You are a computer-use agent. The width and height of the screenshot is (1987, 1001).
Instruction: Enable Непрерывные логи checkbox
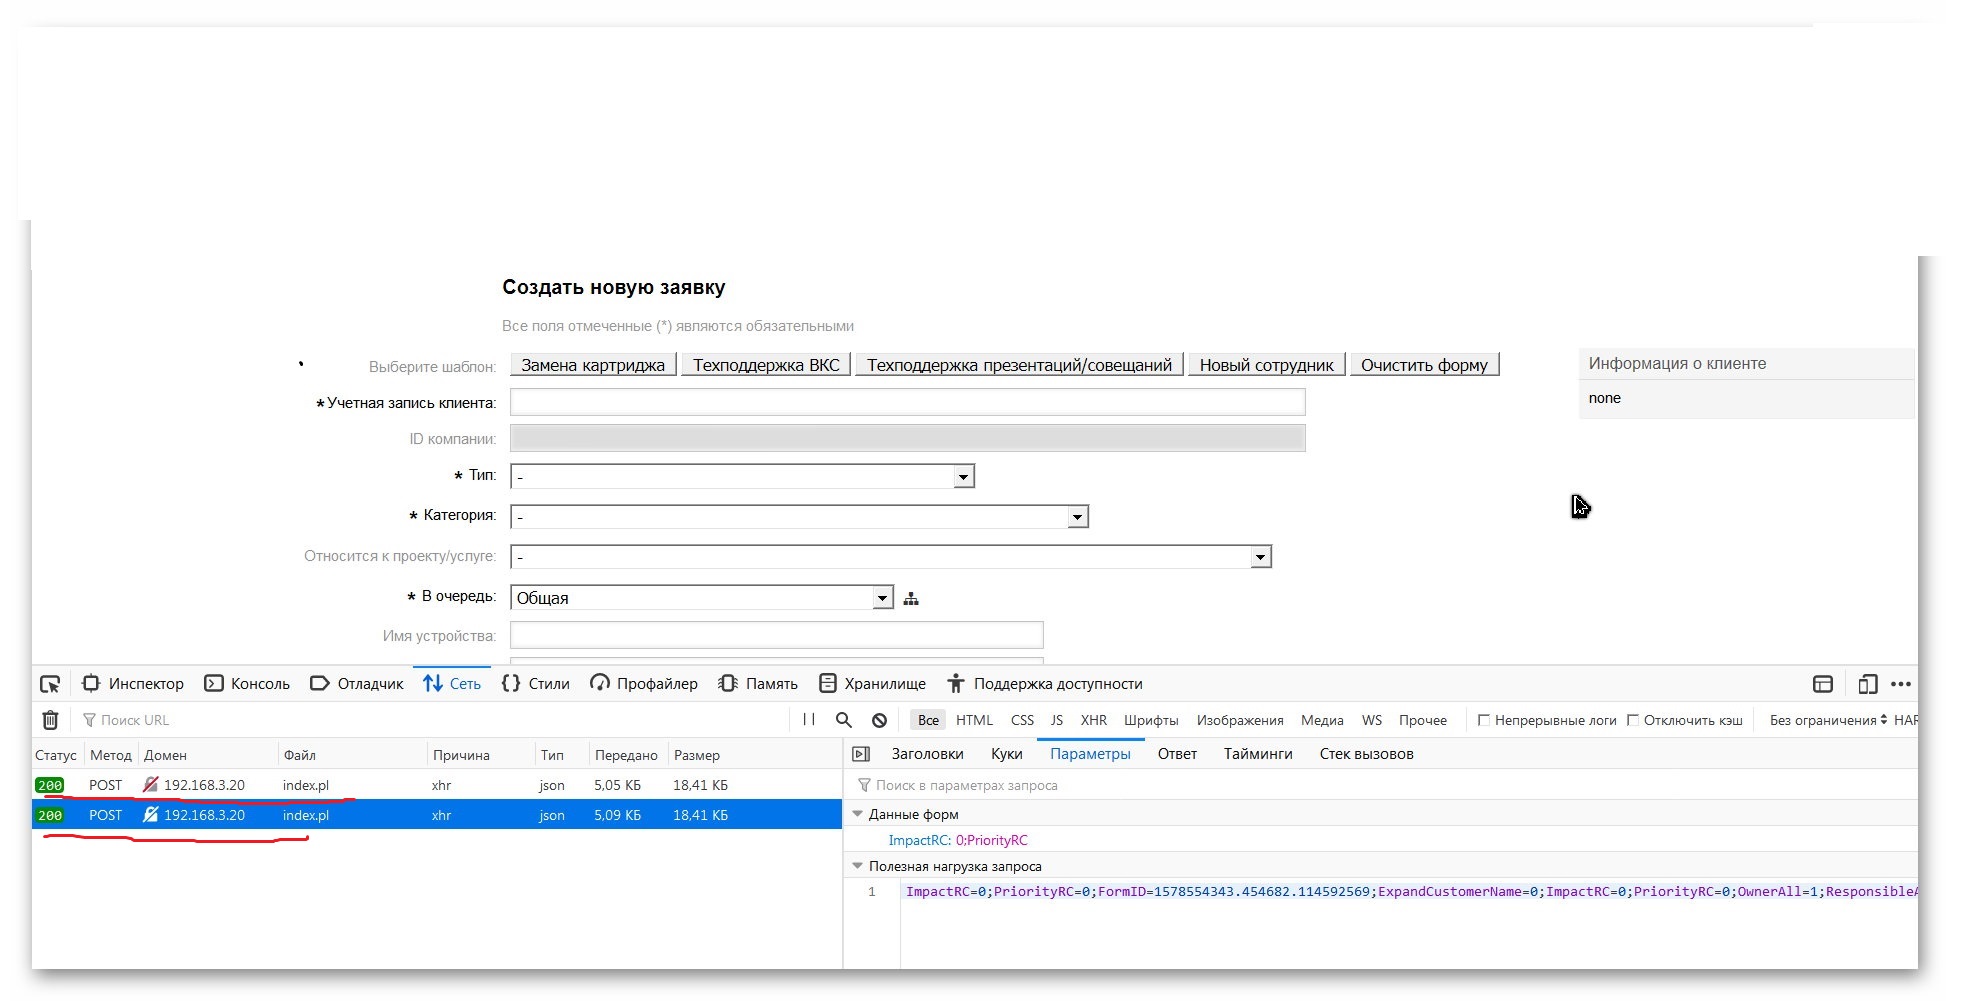[x=1484, y=720]
